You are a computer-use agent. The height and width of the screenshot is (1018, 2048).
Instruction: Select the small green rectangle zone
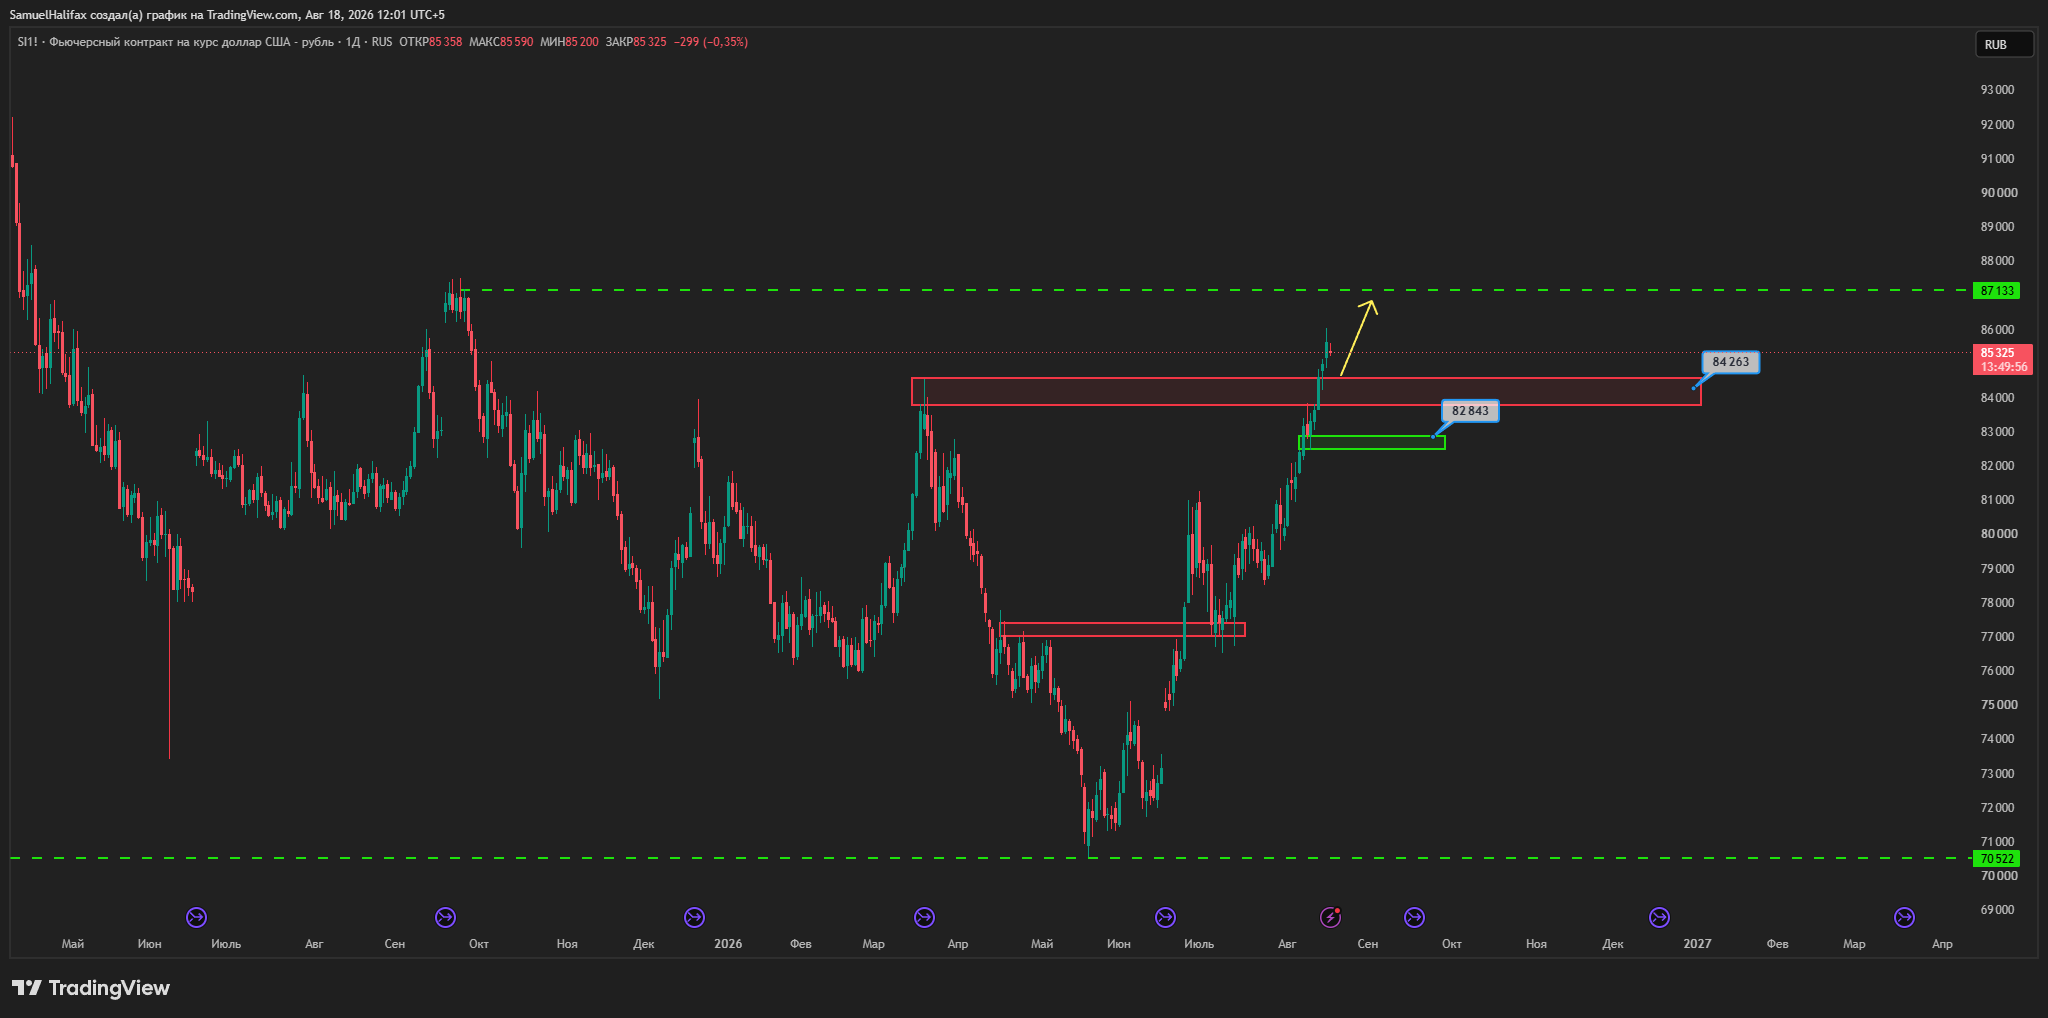1372,442
